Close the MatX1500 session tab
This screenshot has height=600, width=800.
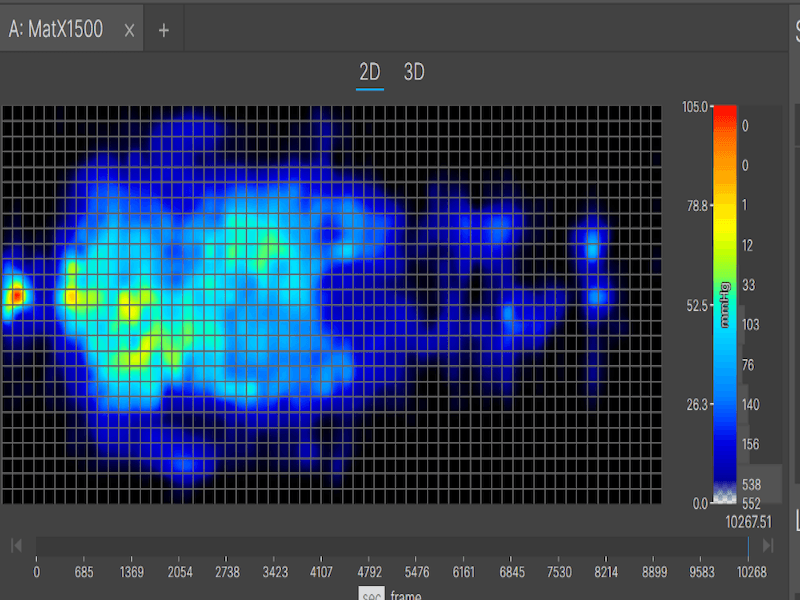pyautogui.click(x=128, y=30)
